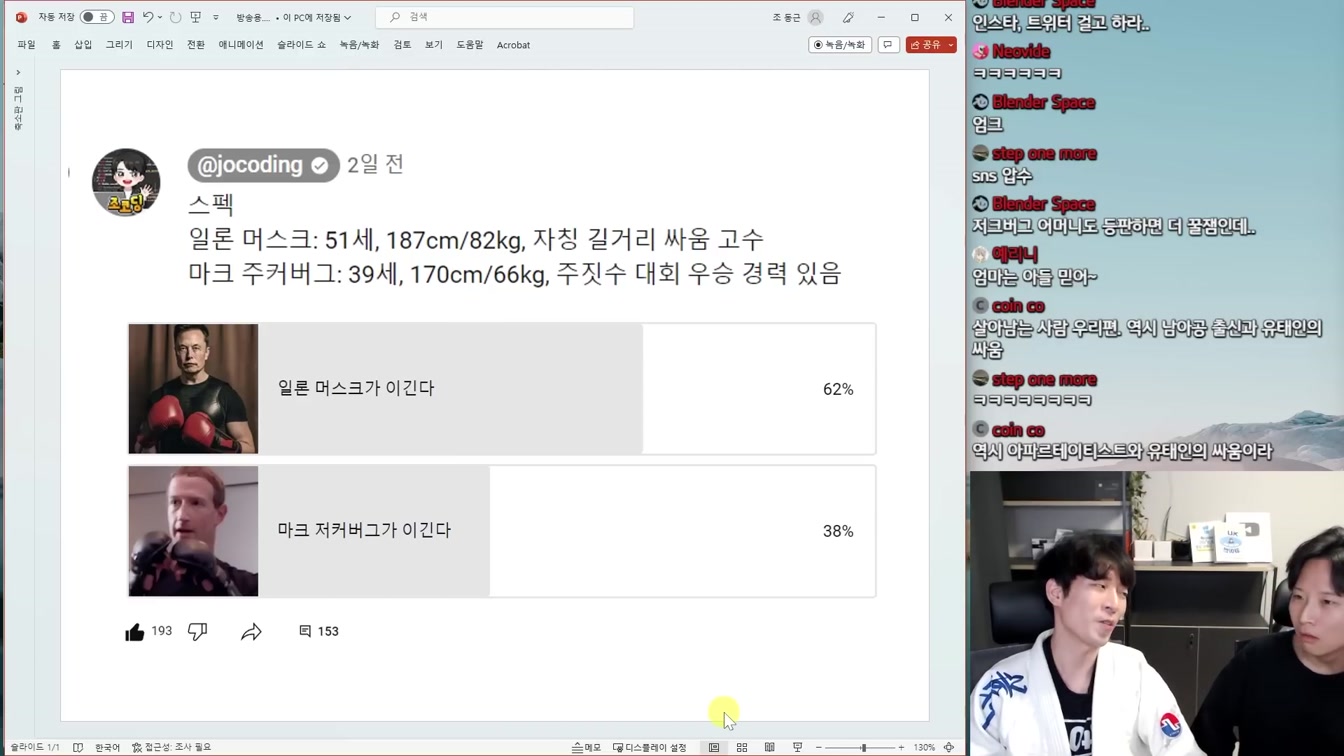Switch to the 삽입 (Insert) tab
The height and width of the screenshot is (756, 1344).
[83, 45]
